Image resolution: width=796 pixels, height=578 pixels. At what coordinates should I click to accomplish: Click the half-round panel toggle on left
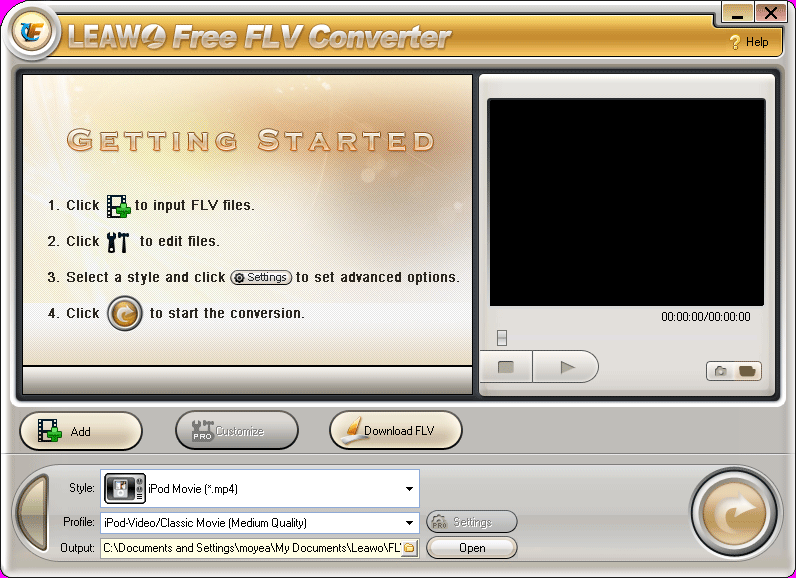coord(33,513)
